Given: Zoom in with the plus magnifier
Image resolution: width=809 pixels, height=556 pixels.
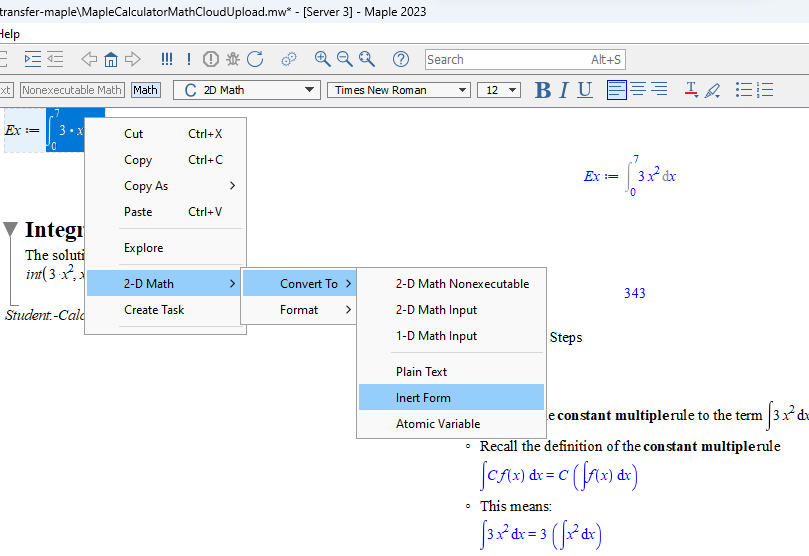Looking at the screenshot, I should [322, 59].
